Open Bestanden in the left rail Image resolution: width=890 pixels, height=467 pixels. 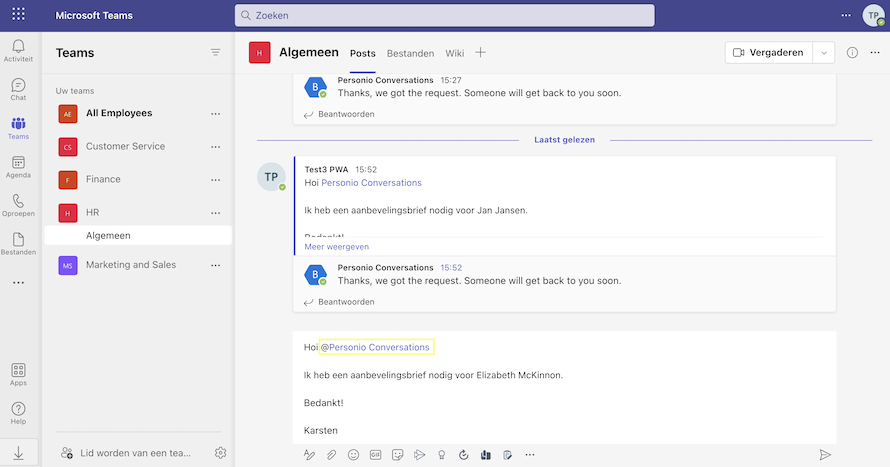tap(18, 244)
